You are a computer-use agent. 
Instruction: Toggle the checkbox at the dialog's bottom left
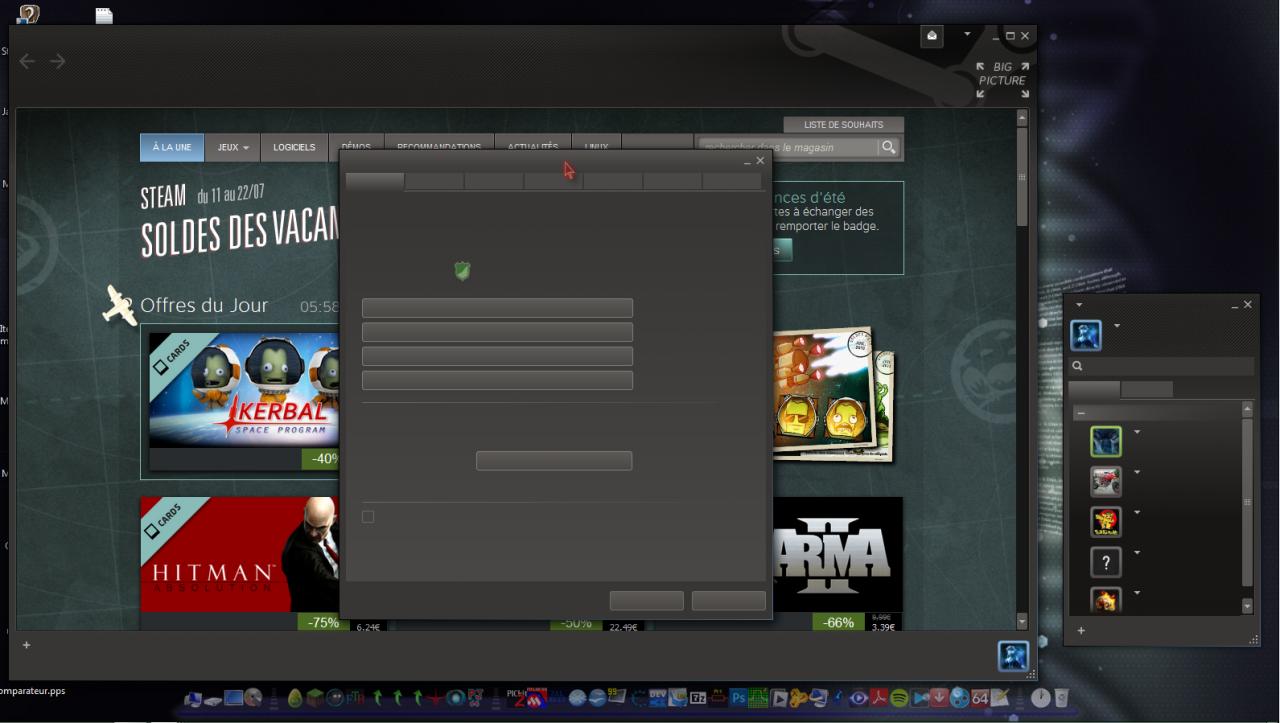click(368, 516)
